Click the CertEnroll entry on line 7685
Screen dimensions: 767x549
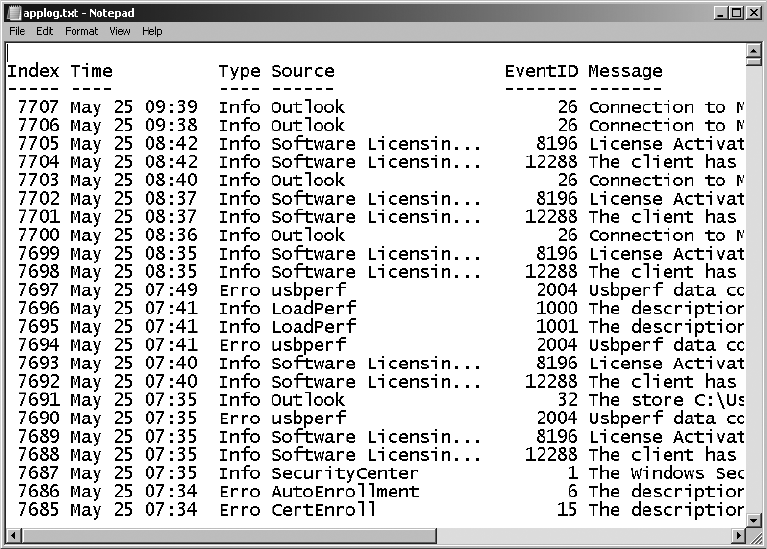pyautogui.click(x=323, y=510)
